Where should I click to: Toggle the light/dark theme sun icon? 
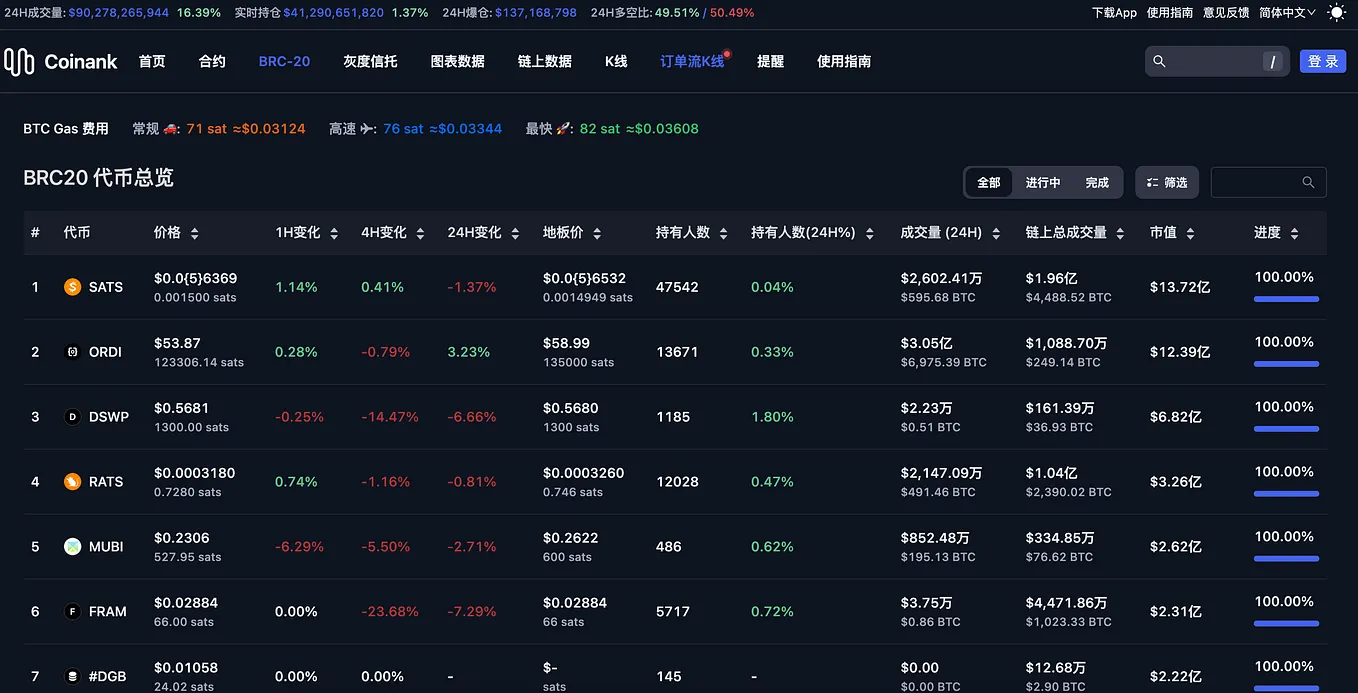click(1336, 13)
